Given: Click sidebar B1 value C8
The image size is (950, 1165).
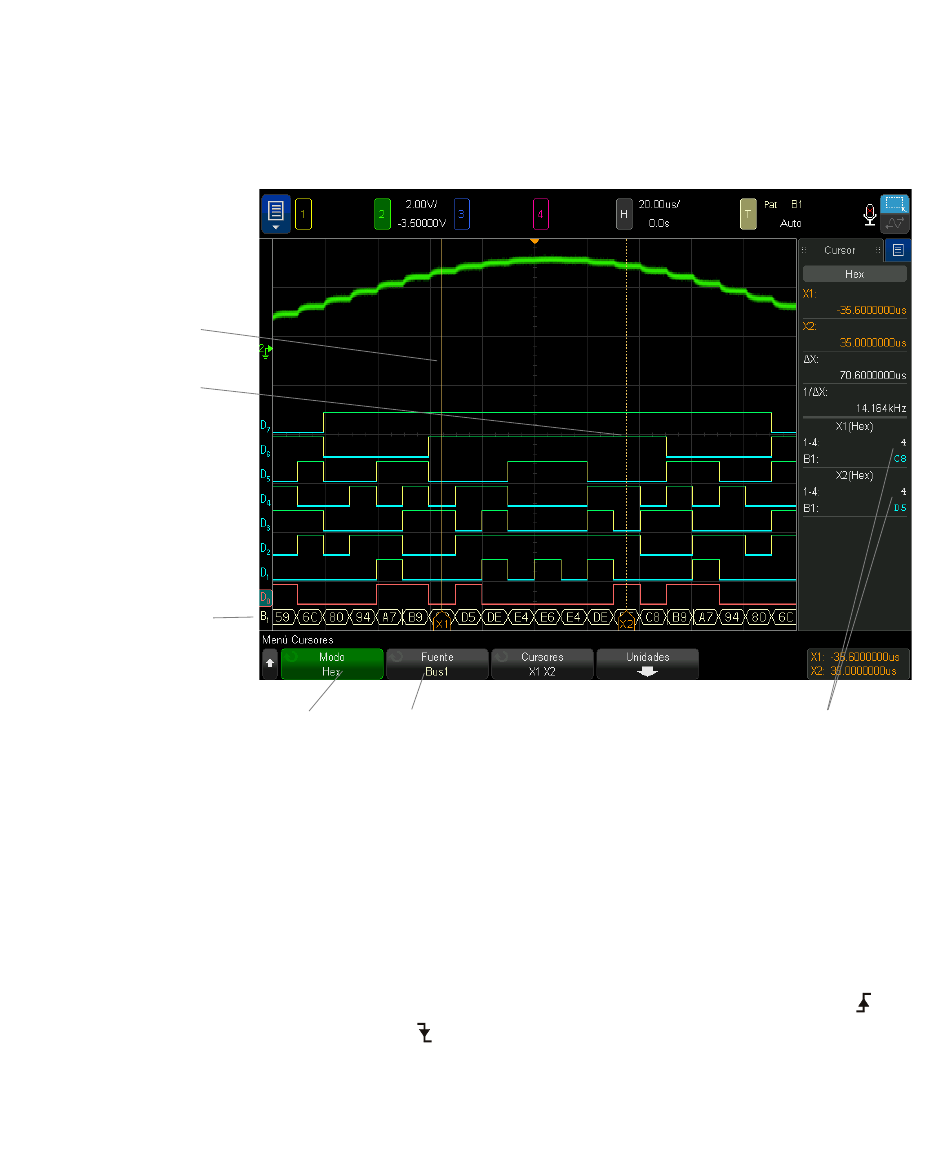Looking at the screenshot, I should tap(899, 459).
